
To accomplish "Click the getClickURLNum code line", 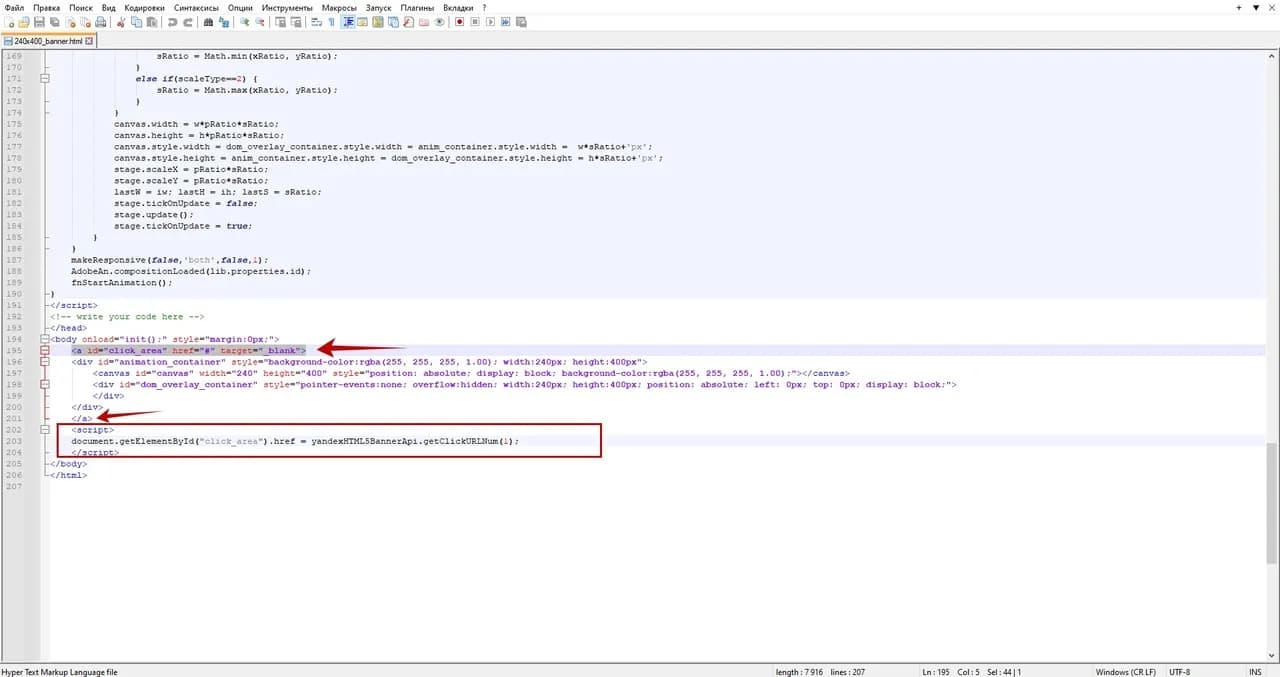I will tap(296, 441).
